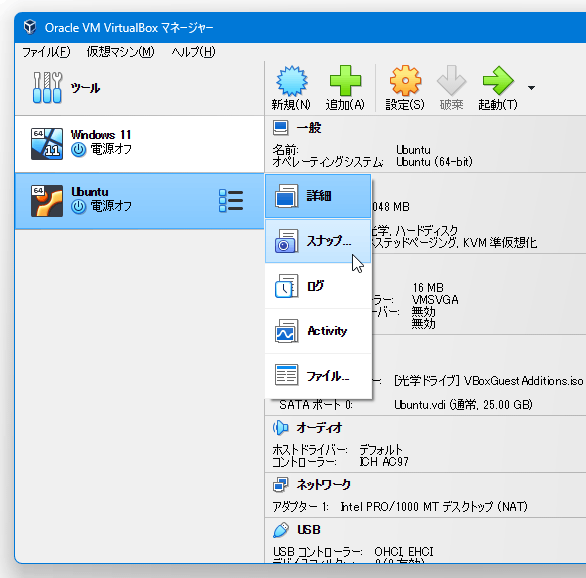The height and width of the screenshot is (578, 586).
Task: Click the Windows 11 OS icon
Action: [47, 144]
